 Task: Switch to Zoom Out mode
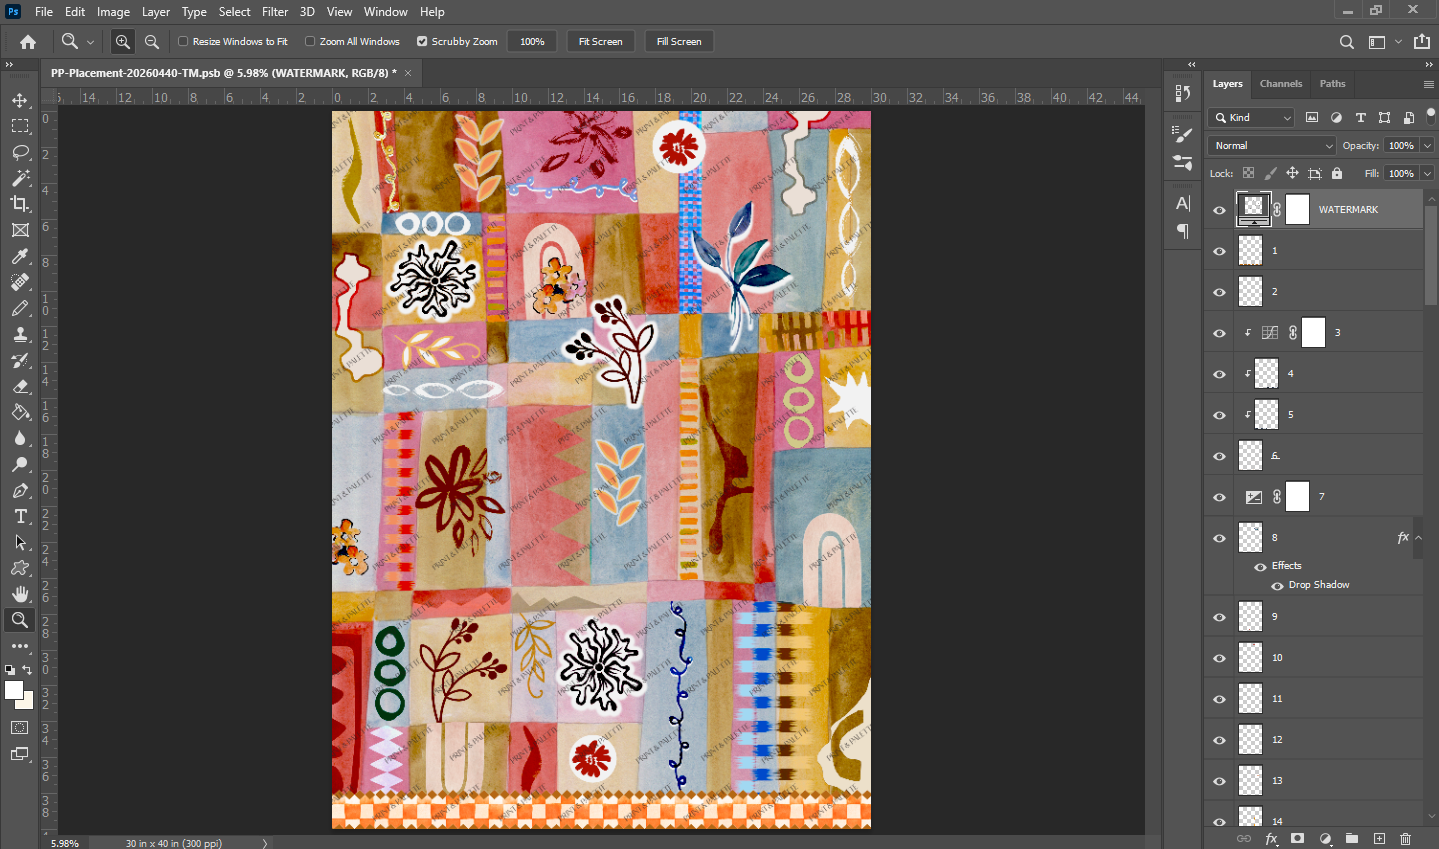[152, 42]
